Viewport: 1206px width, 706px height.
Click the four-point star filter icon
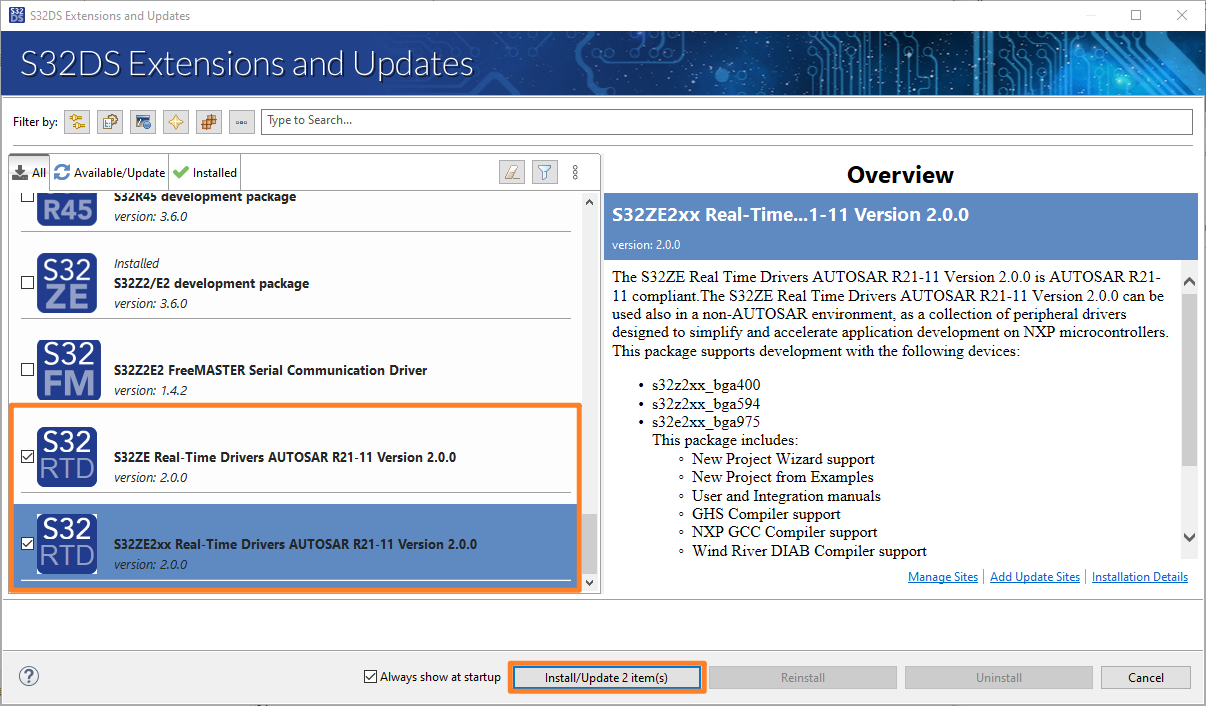coord(176,122)
